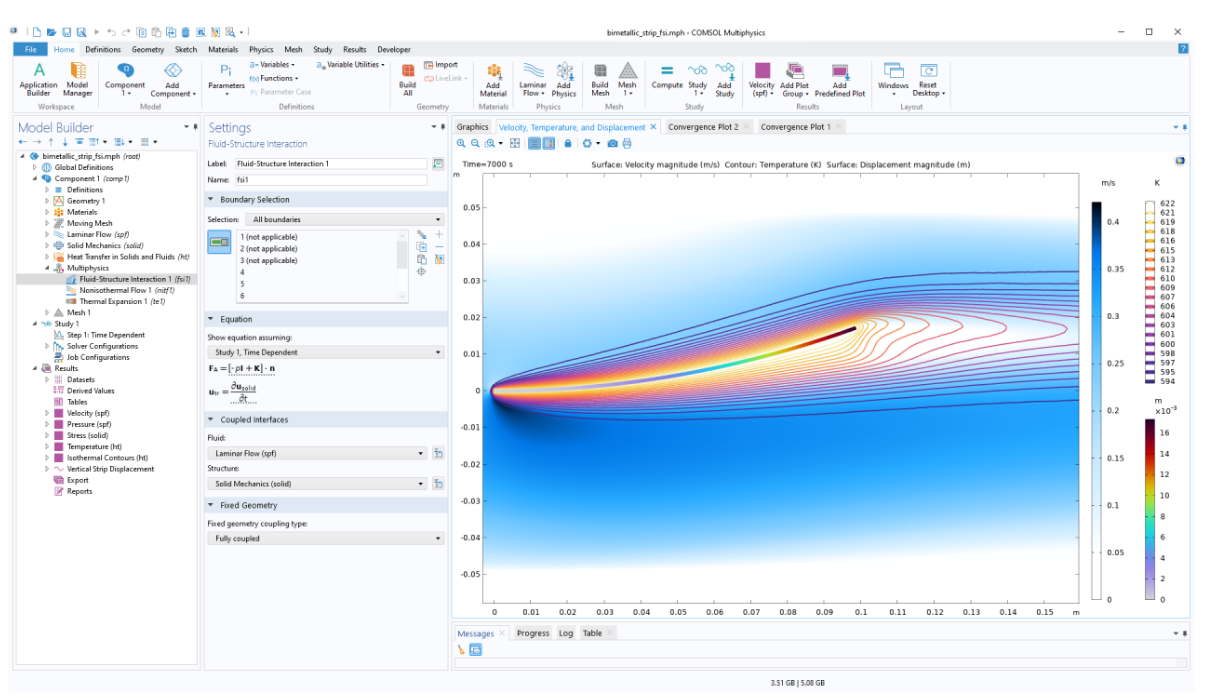Toggle the scene lock icon in graphics toolbar
This screenshot has width=1207, height=699.
[568, 144]
